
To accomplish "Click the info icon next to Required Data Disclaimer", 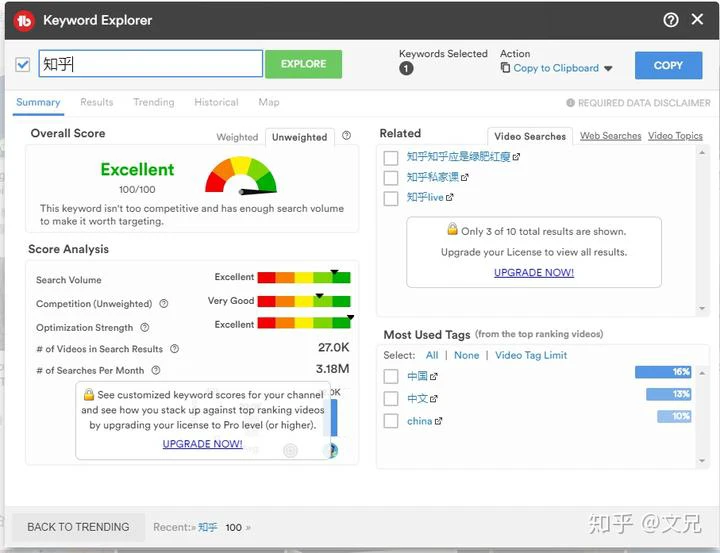I will coord(570,103).
